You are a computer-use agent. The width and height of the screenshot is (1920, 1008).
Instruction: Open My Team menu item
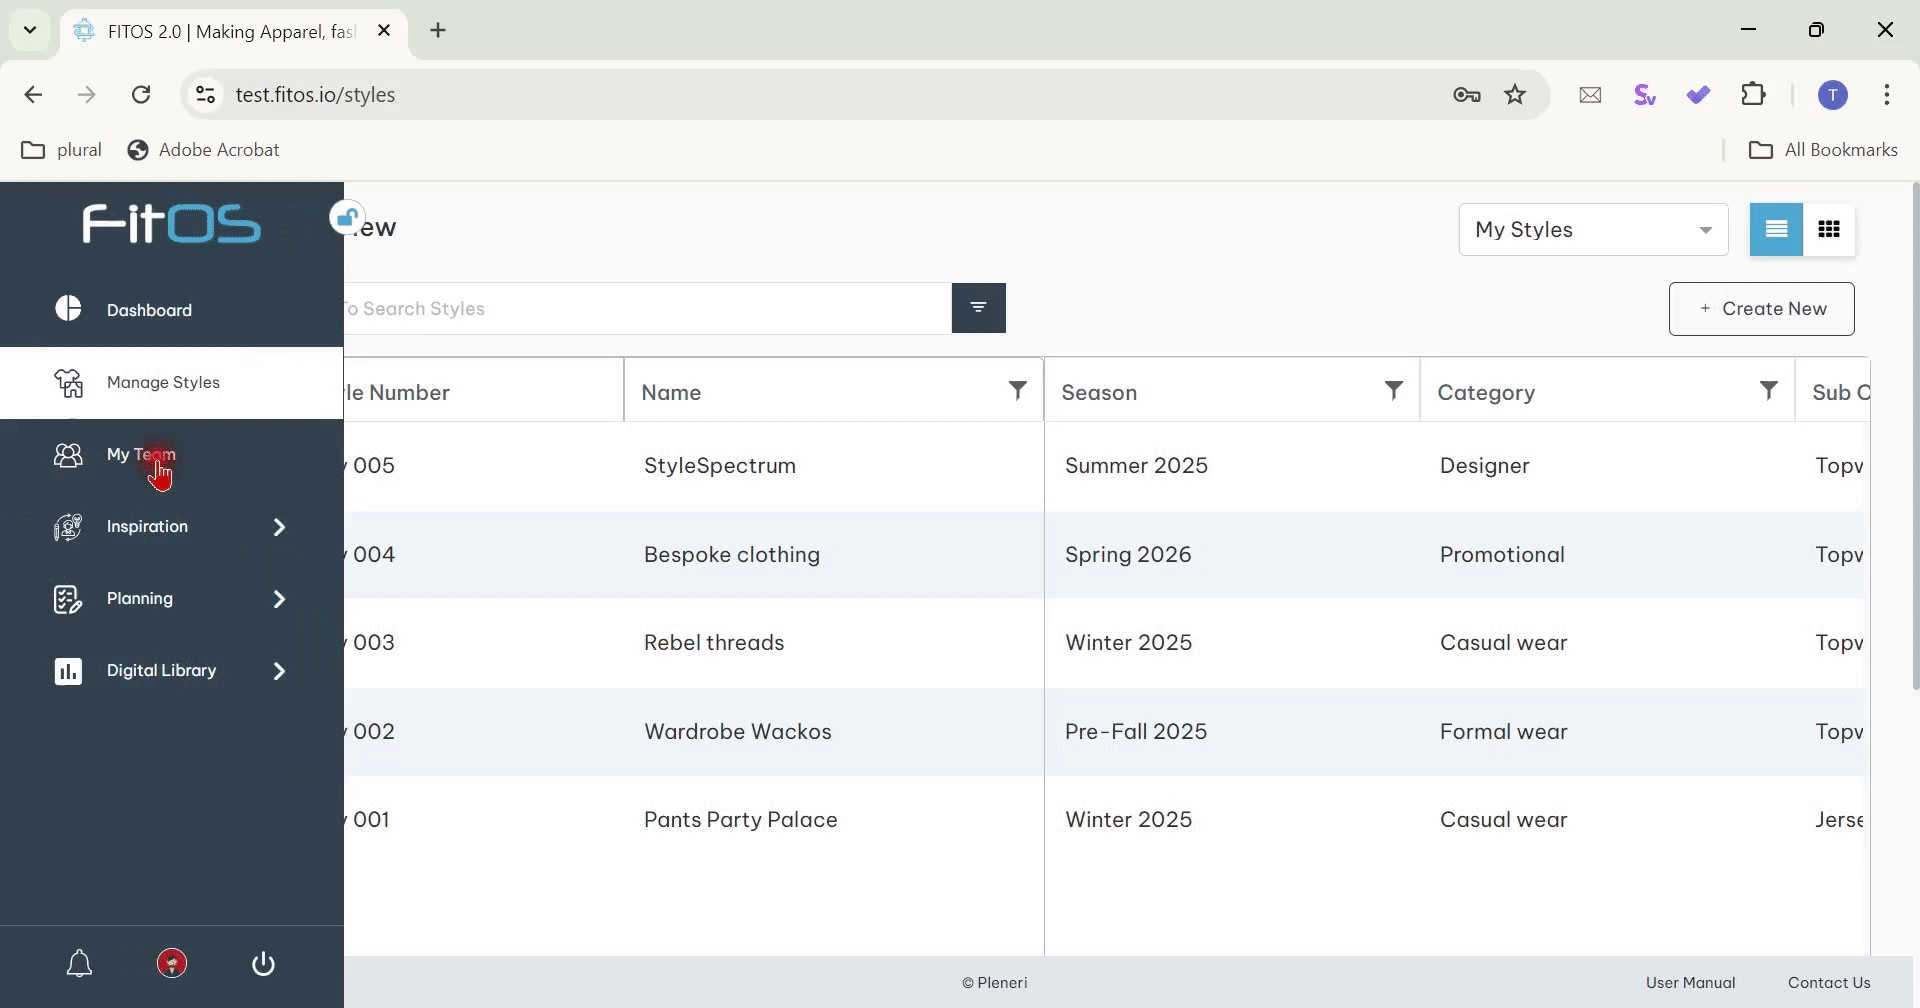click(x=172, y=455)
